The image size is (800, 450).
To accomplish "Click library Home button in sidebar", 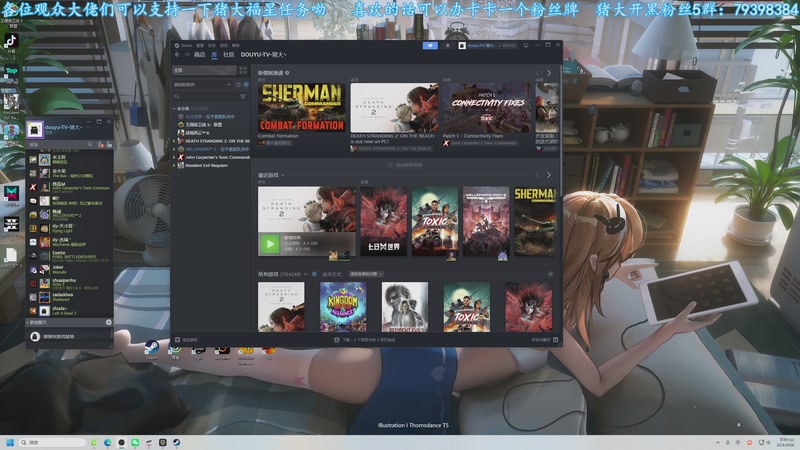I will pos(205,70).
